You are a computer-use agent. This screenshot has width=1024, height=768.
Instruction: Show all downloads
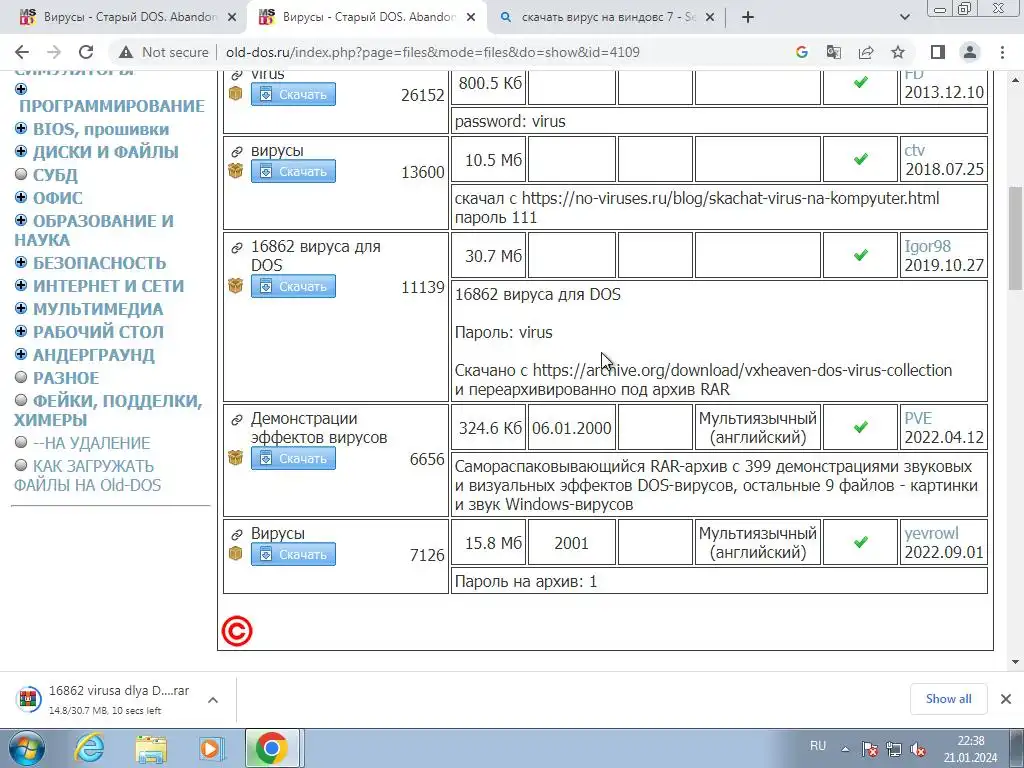[948, 699]
